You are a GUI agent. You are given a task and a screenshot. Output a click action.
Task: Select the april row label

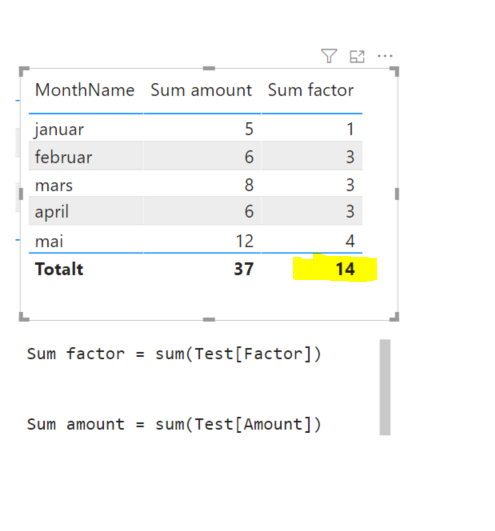click(52, 212)
